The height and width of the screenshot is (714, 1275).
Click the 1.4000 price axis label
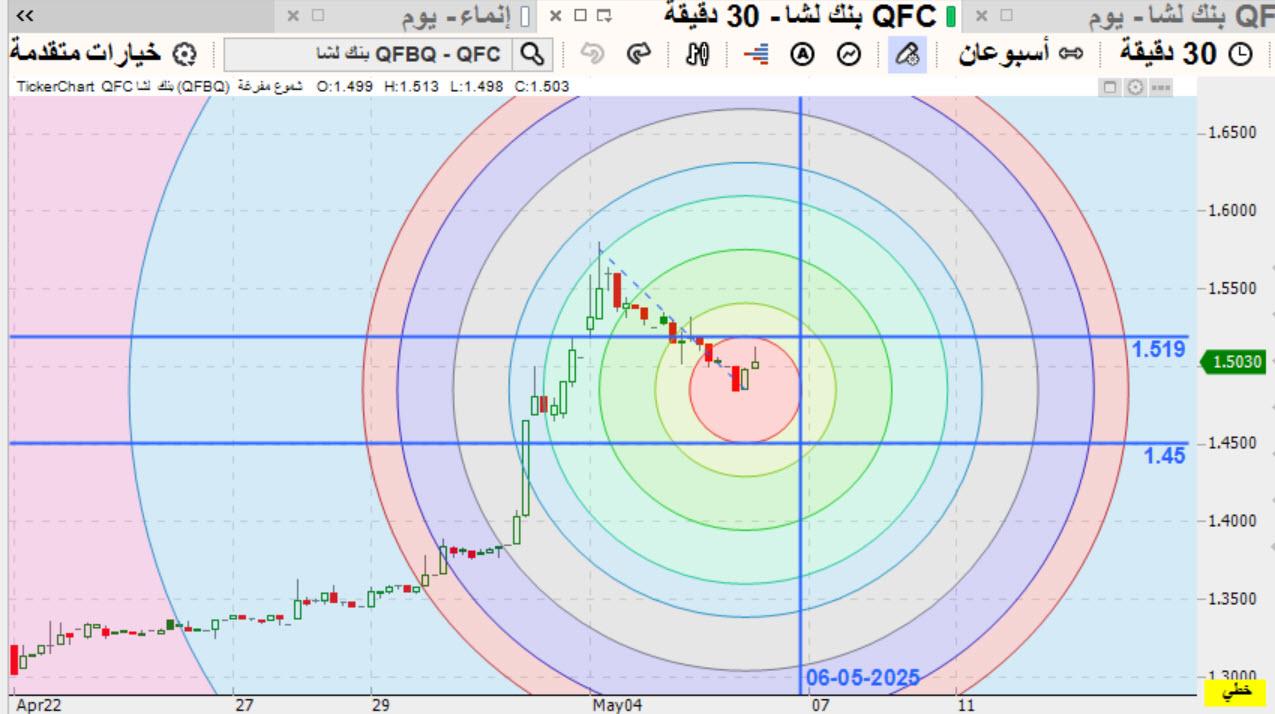pyautogui.click(x=1232, y=521)
